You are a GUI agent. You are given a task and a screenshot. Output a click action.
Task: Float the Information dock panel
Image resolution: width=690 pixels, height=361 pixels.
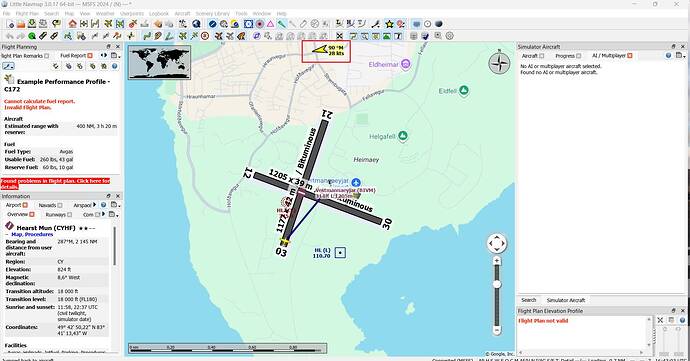tap(109, 196)
